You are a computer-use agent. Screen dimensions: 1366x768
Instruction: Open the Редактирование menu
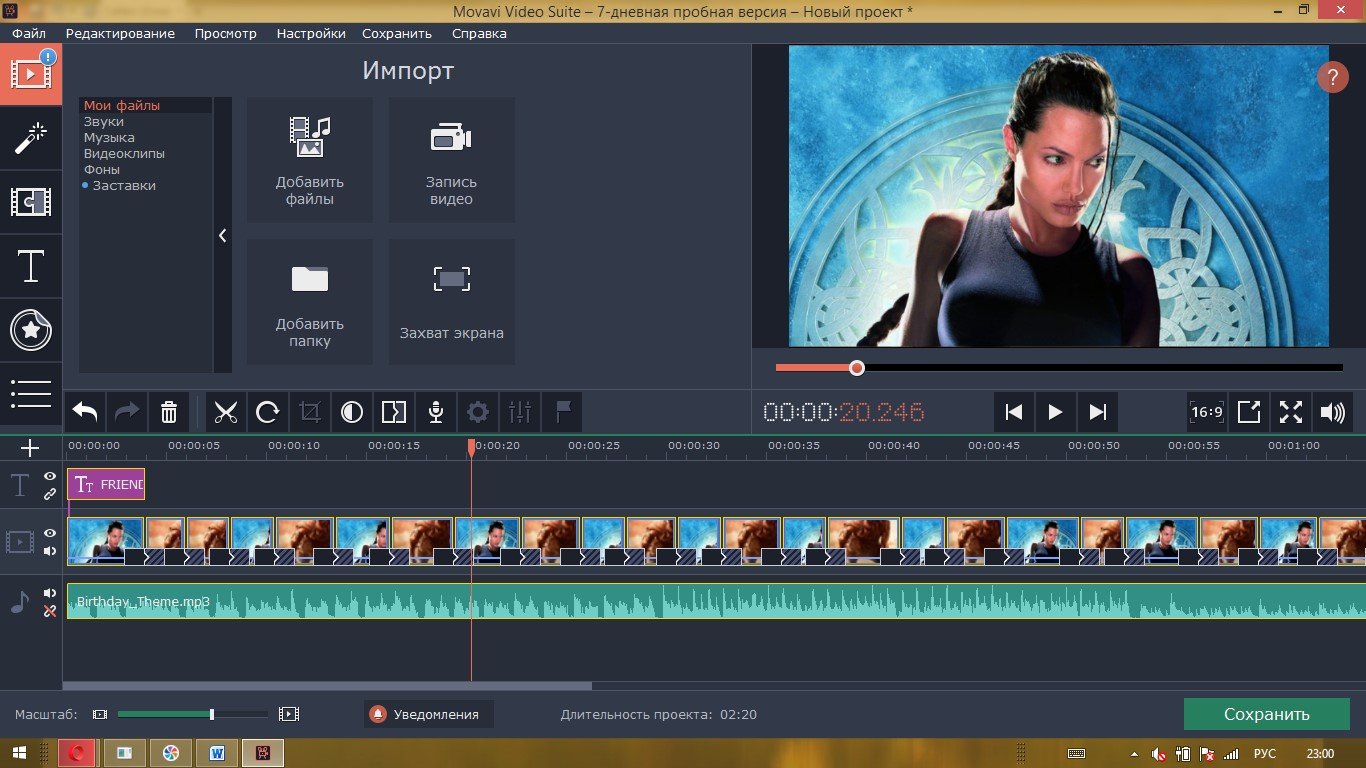tap(120, 33)
